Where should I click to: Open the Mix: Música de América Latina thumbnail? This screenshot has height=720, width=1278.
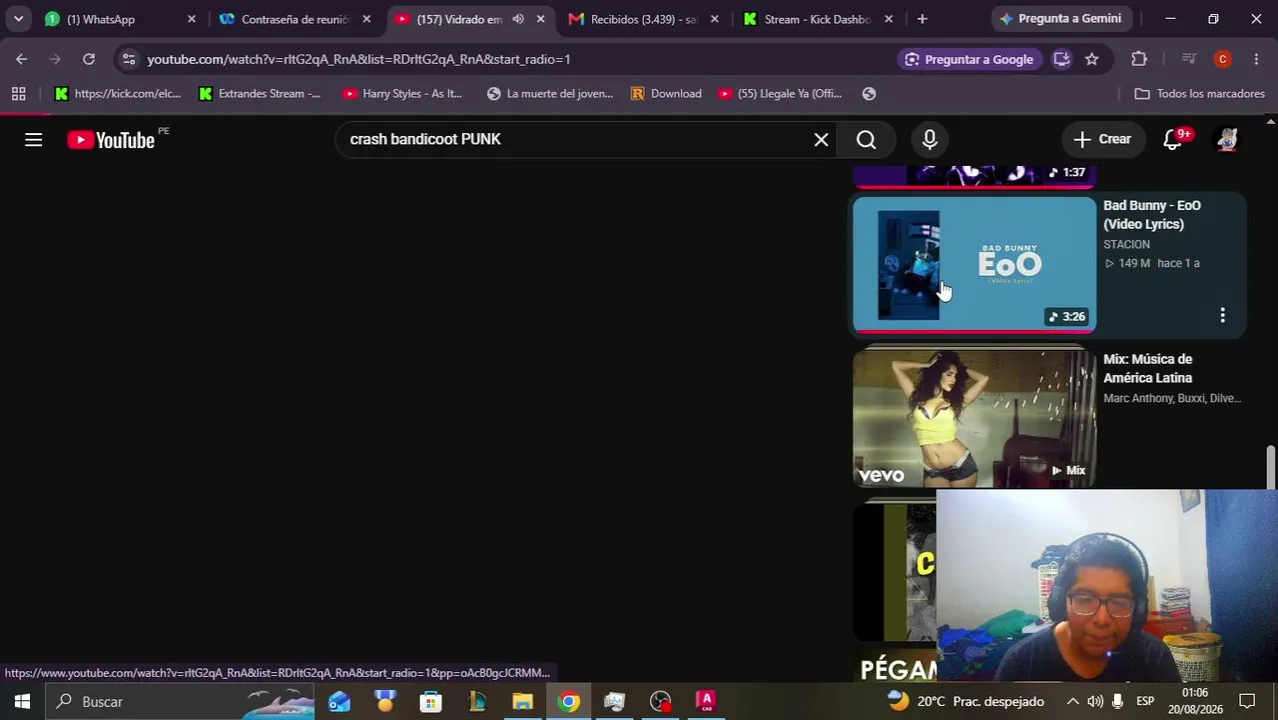coord(974,418)
